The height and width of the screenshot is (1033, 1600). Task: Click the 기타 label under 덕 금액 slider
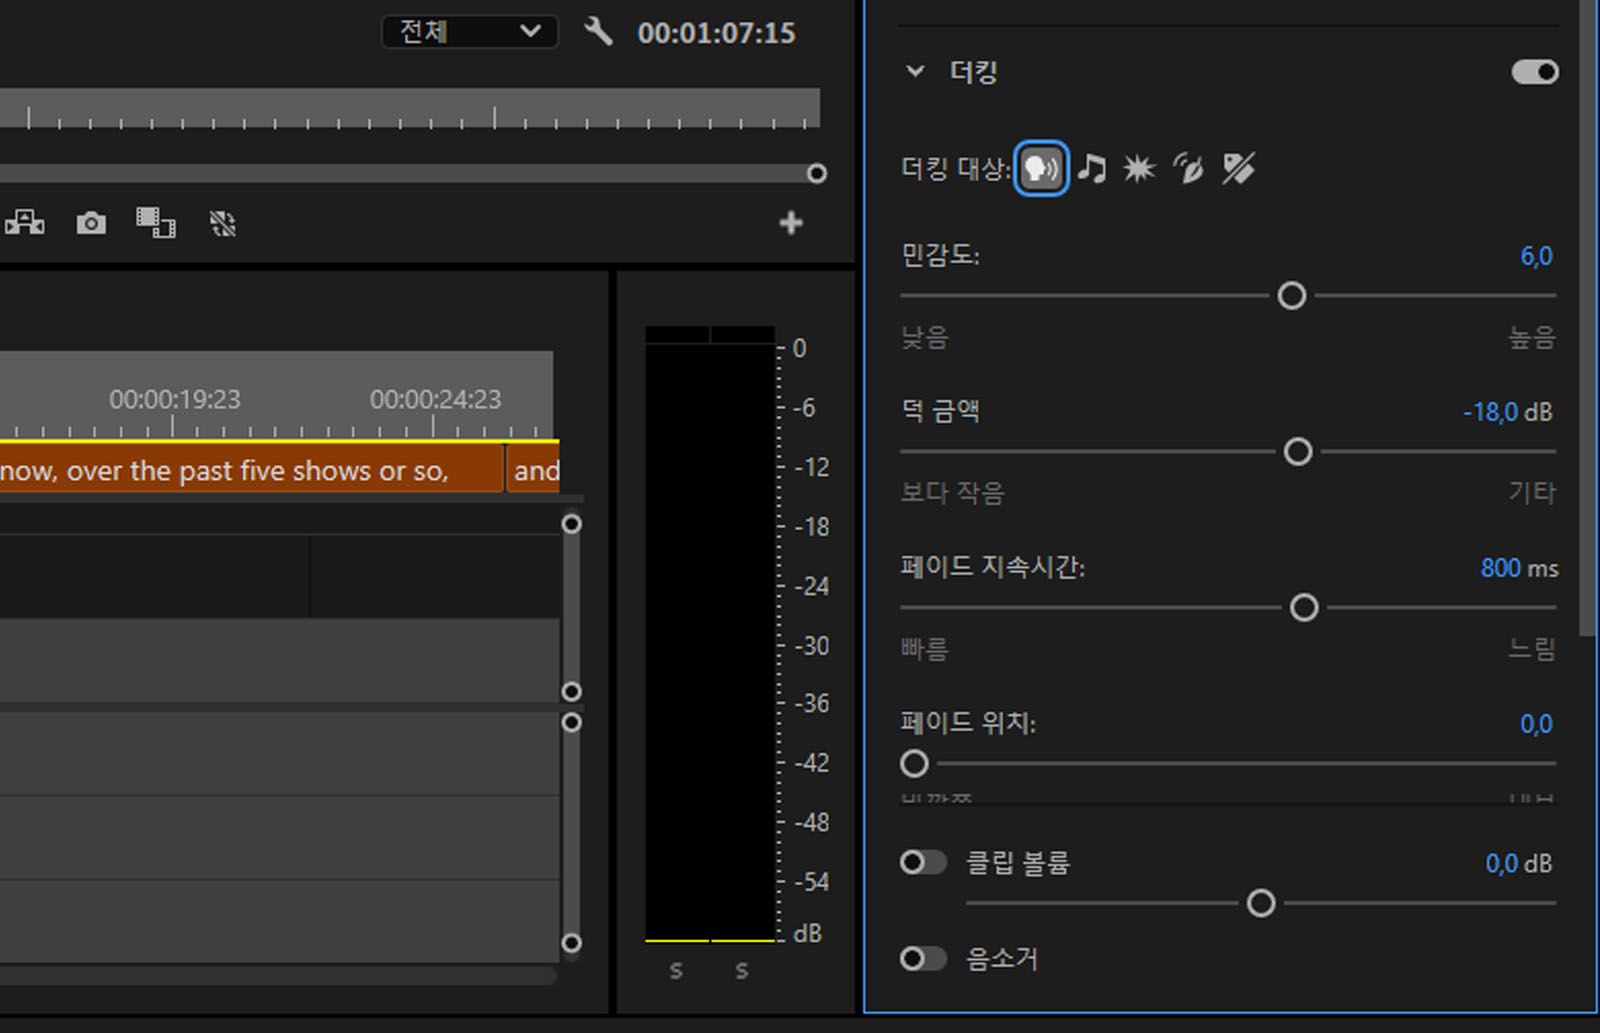pyautogui.click(x=1532, y=492)
